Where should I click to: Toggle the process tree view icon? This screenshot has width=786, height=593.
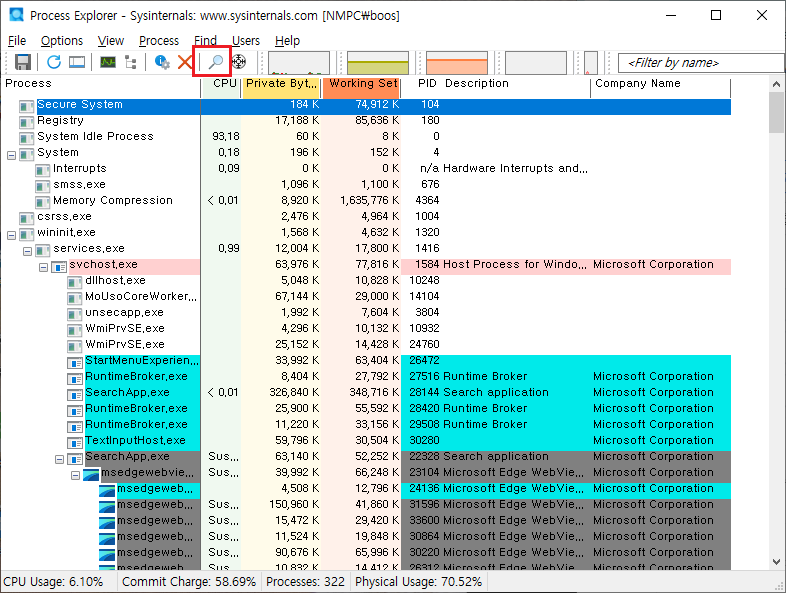(131, 62)
